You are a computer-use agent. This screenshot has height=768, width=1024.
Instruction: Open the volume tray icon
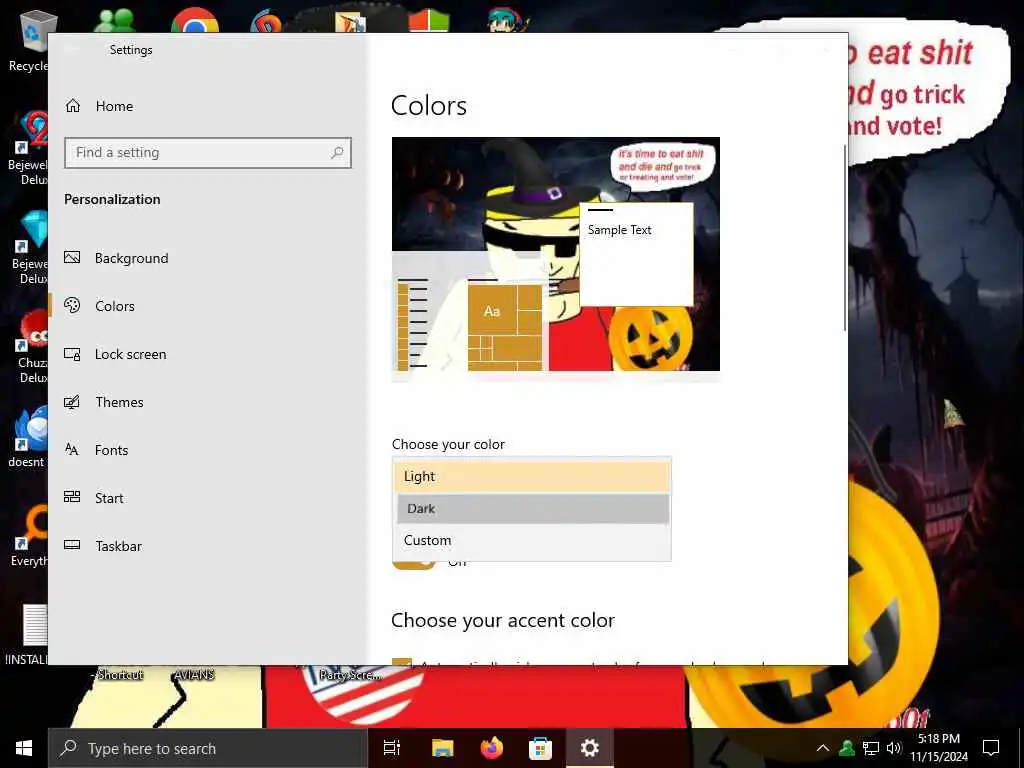(894, 748)
